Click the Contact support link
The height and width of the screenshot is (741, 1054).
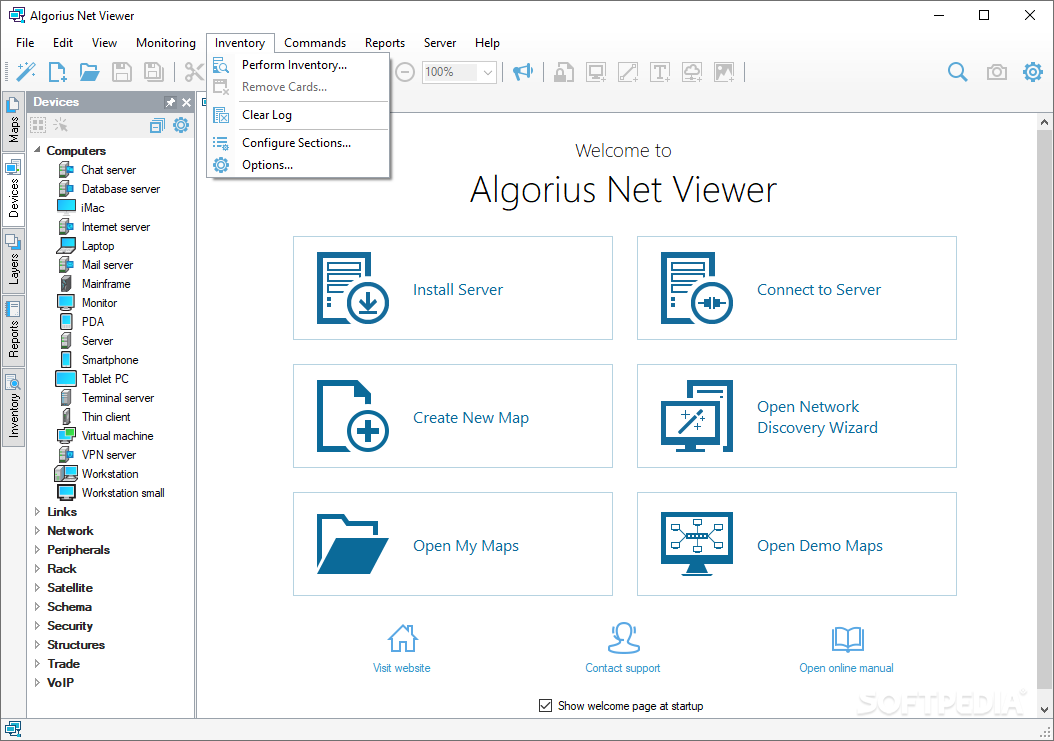pyautogui.click(x=623, y=668)
